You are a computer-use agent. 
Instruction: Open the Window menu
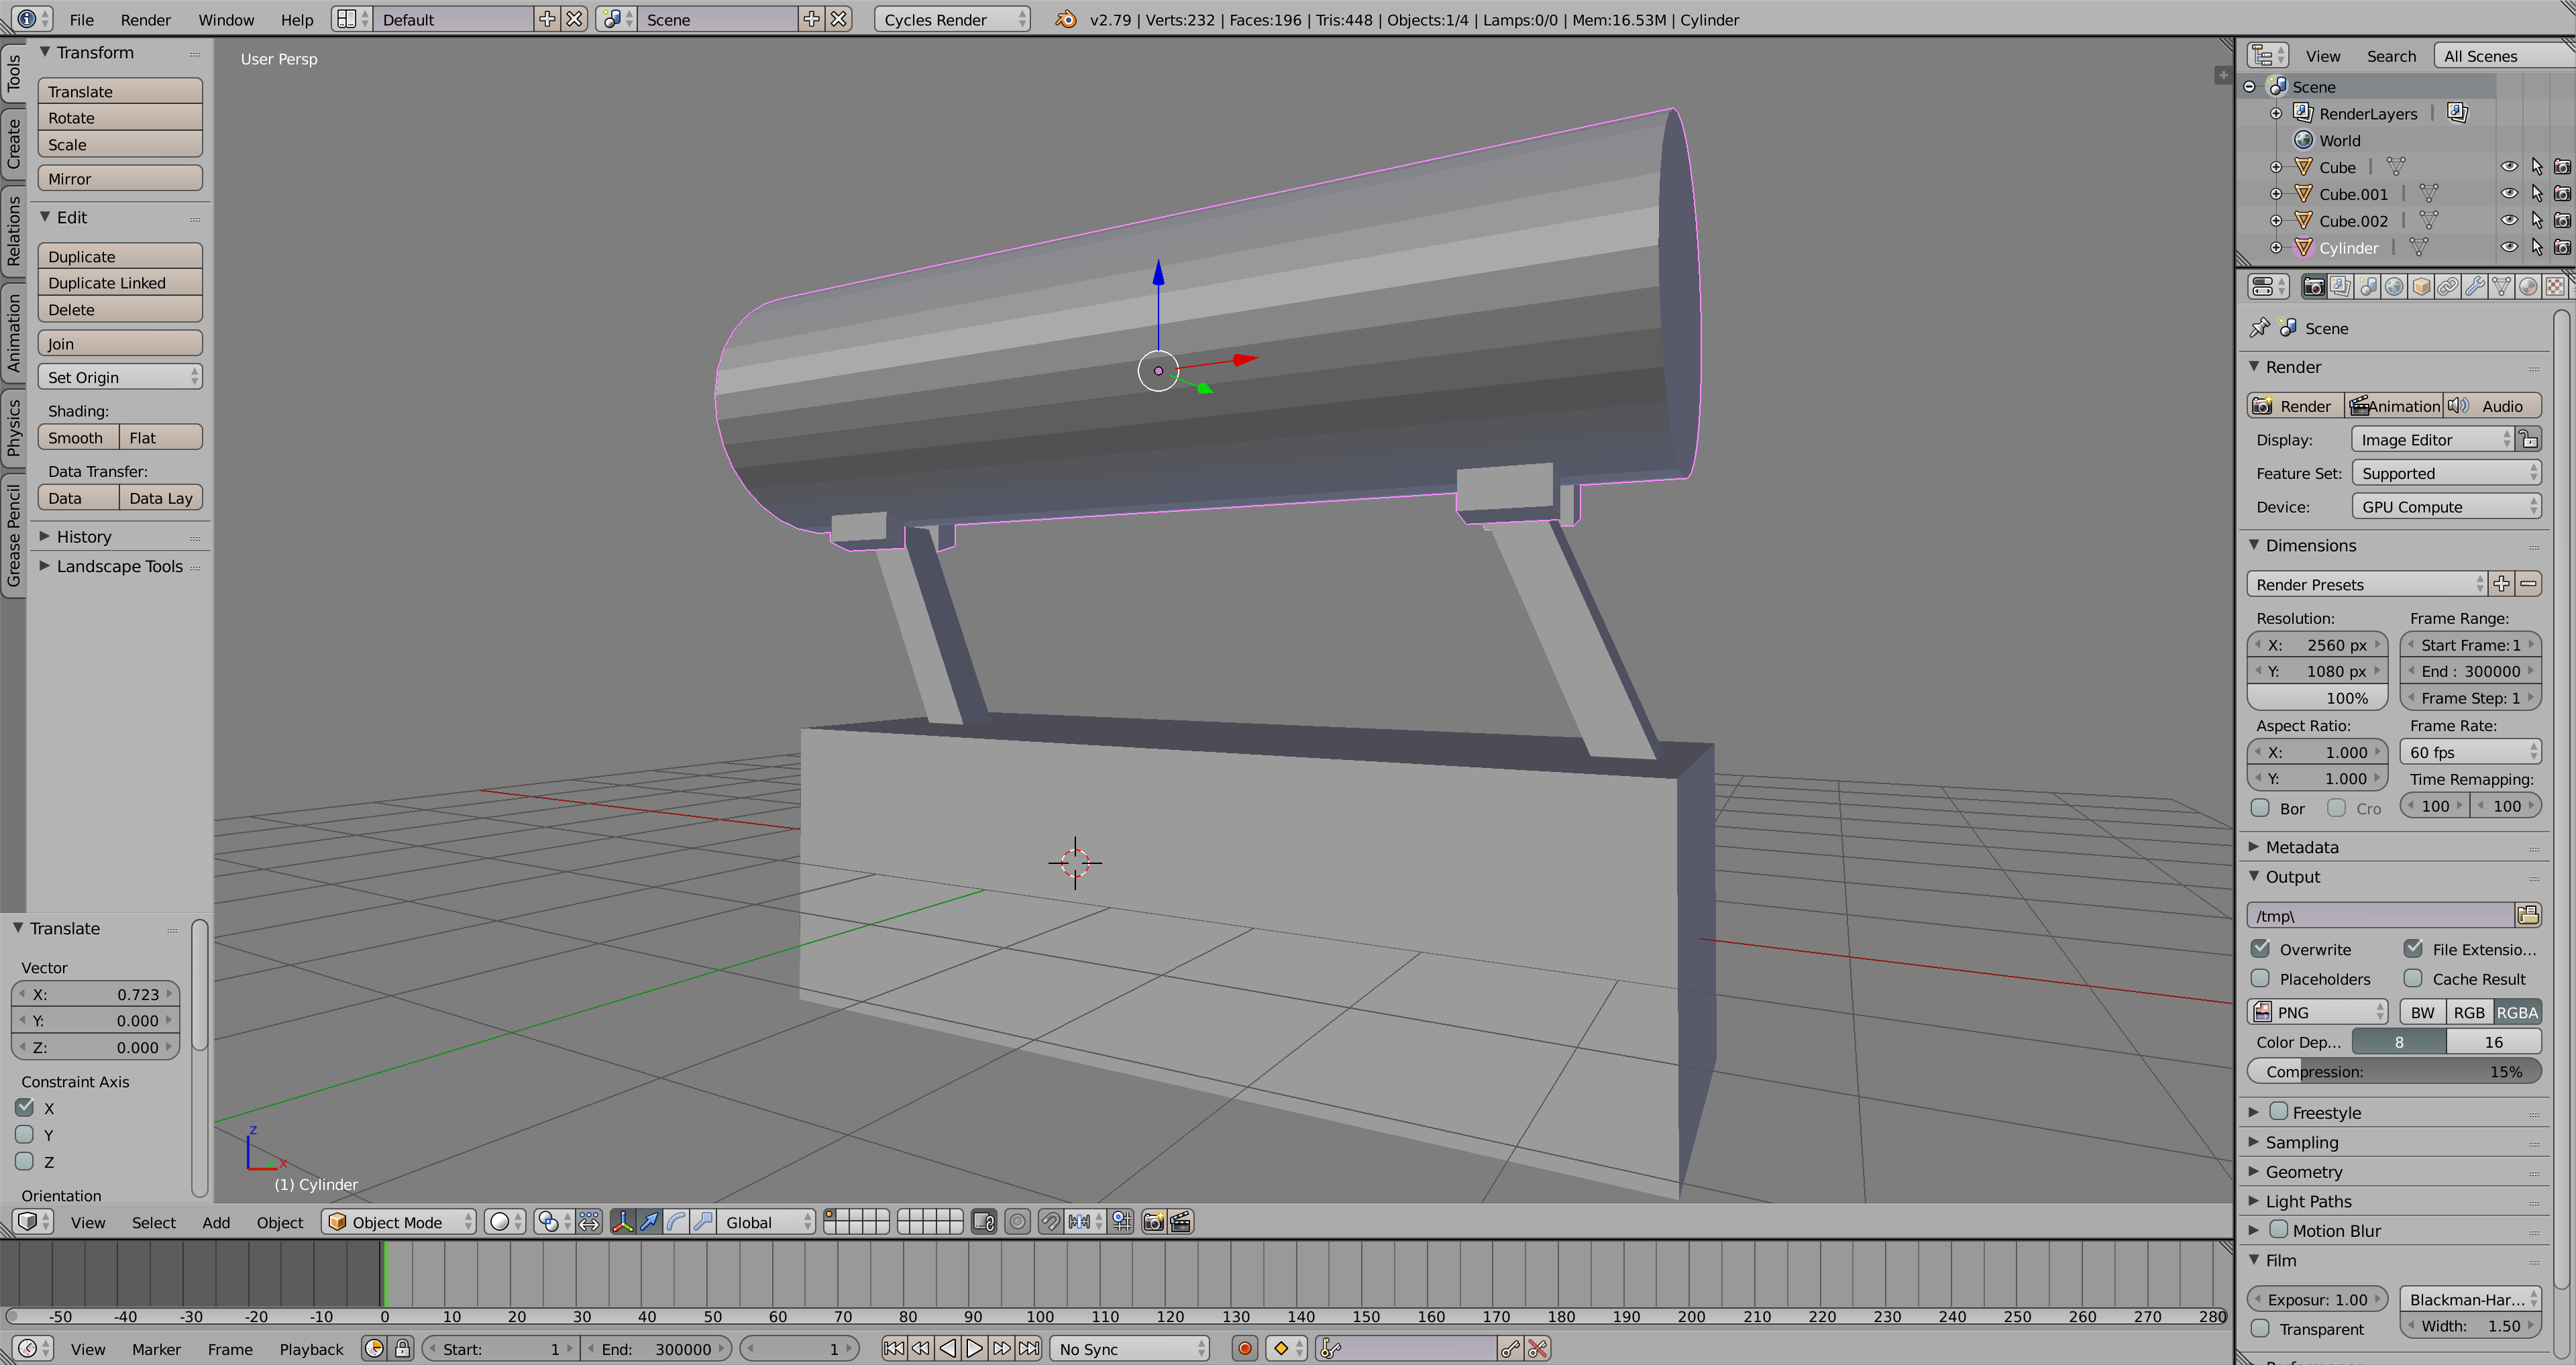coord(226,19)
